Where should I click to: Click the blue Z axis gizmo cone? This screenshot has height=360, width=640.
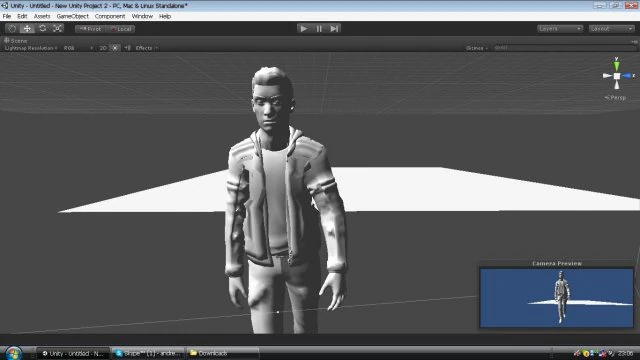(627, 76)
